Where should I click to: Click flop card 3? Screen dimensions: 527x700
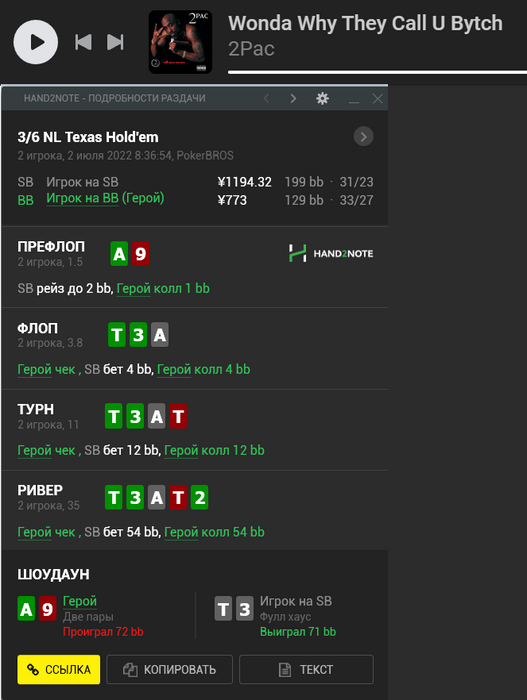click(138, 335)
